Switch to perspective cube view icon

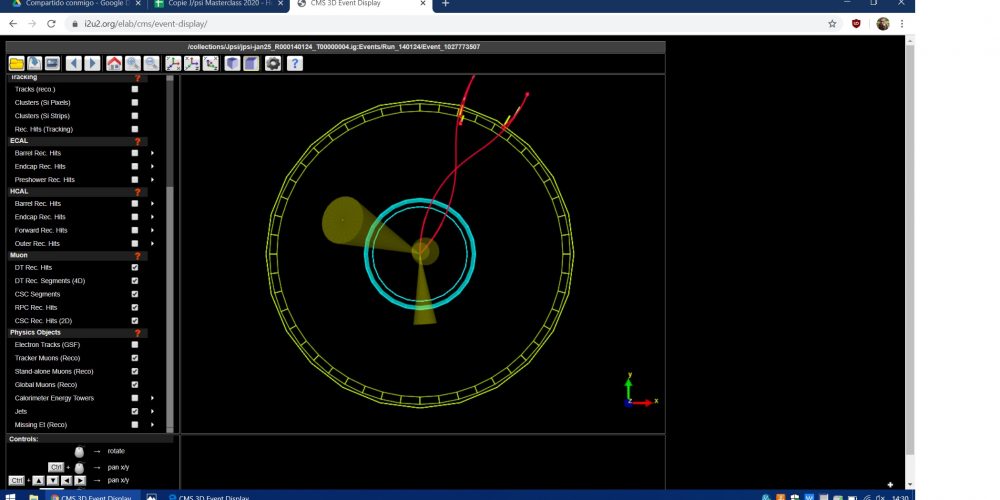pyautogui.click(x=232, y=63)
